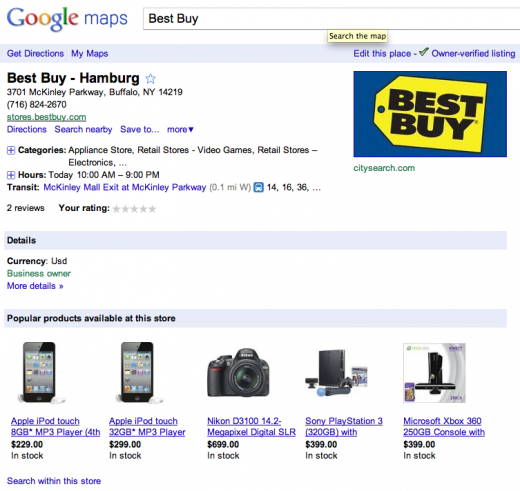This screenshot has width=520, height=491.
Task: Select the Xbox 360 console product image
Action: coord(434,373)
